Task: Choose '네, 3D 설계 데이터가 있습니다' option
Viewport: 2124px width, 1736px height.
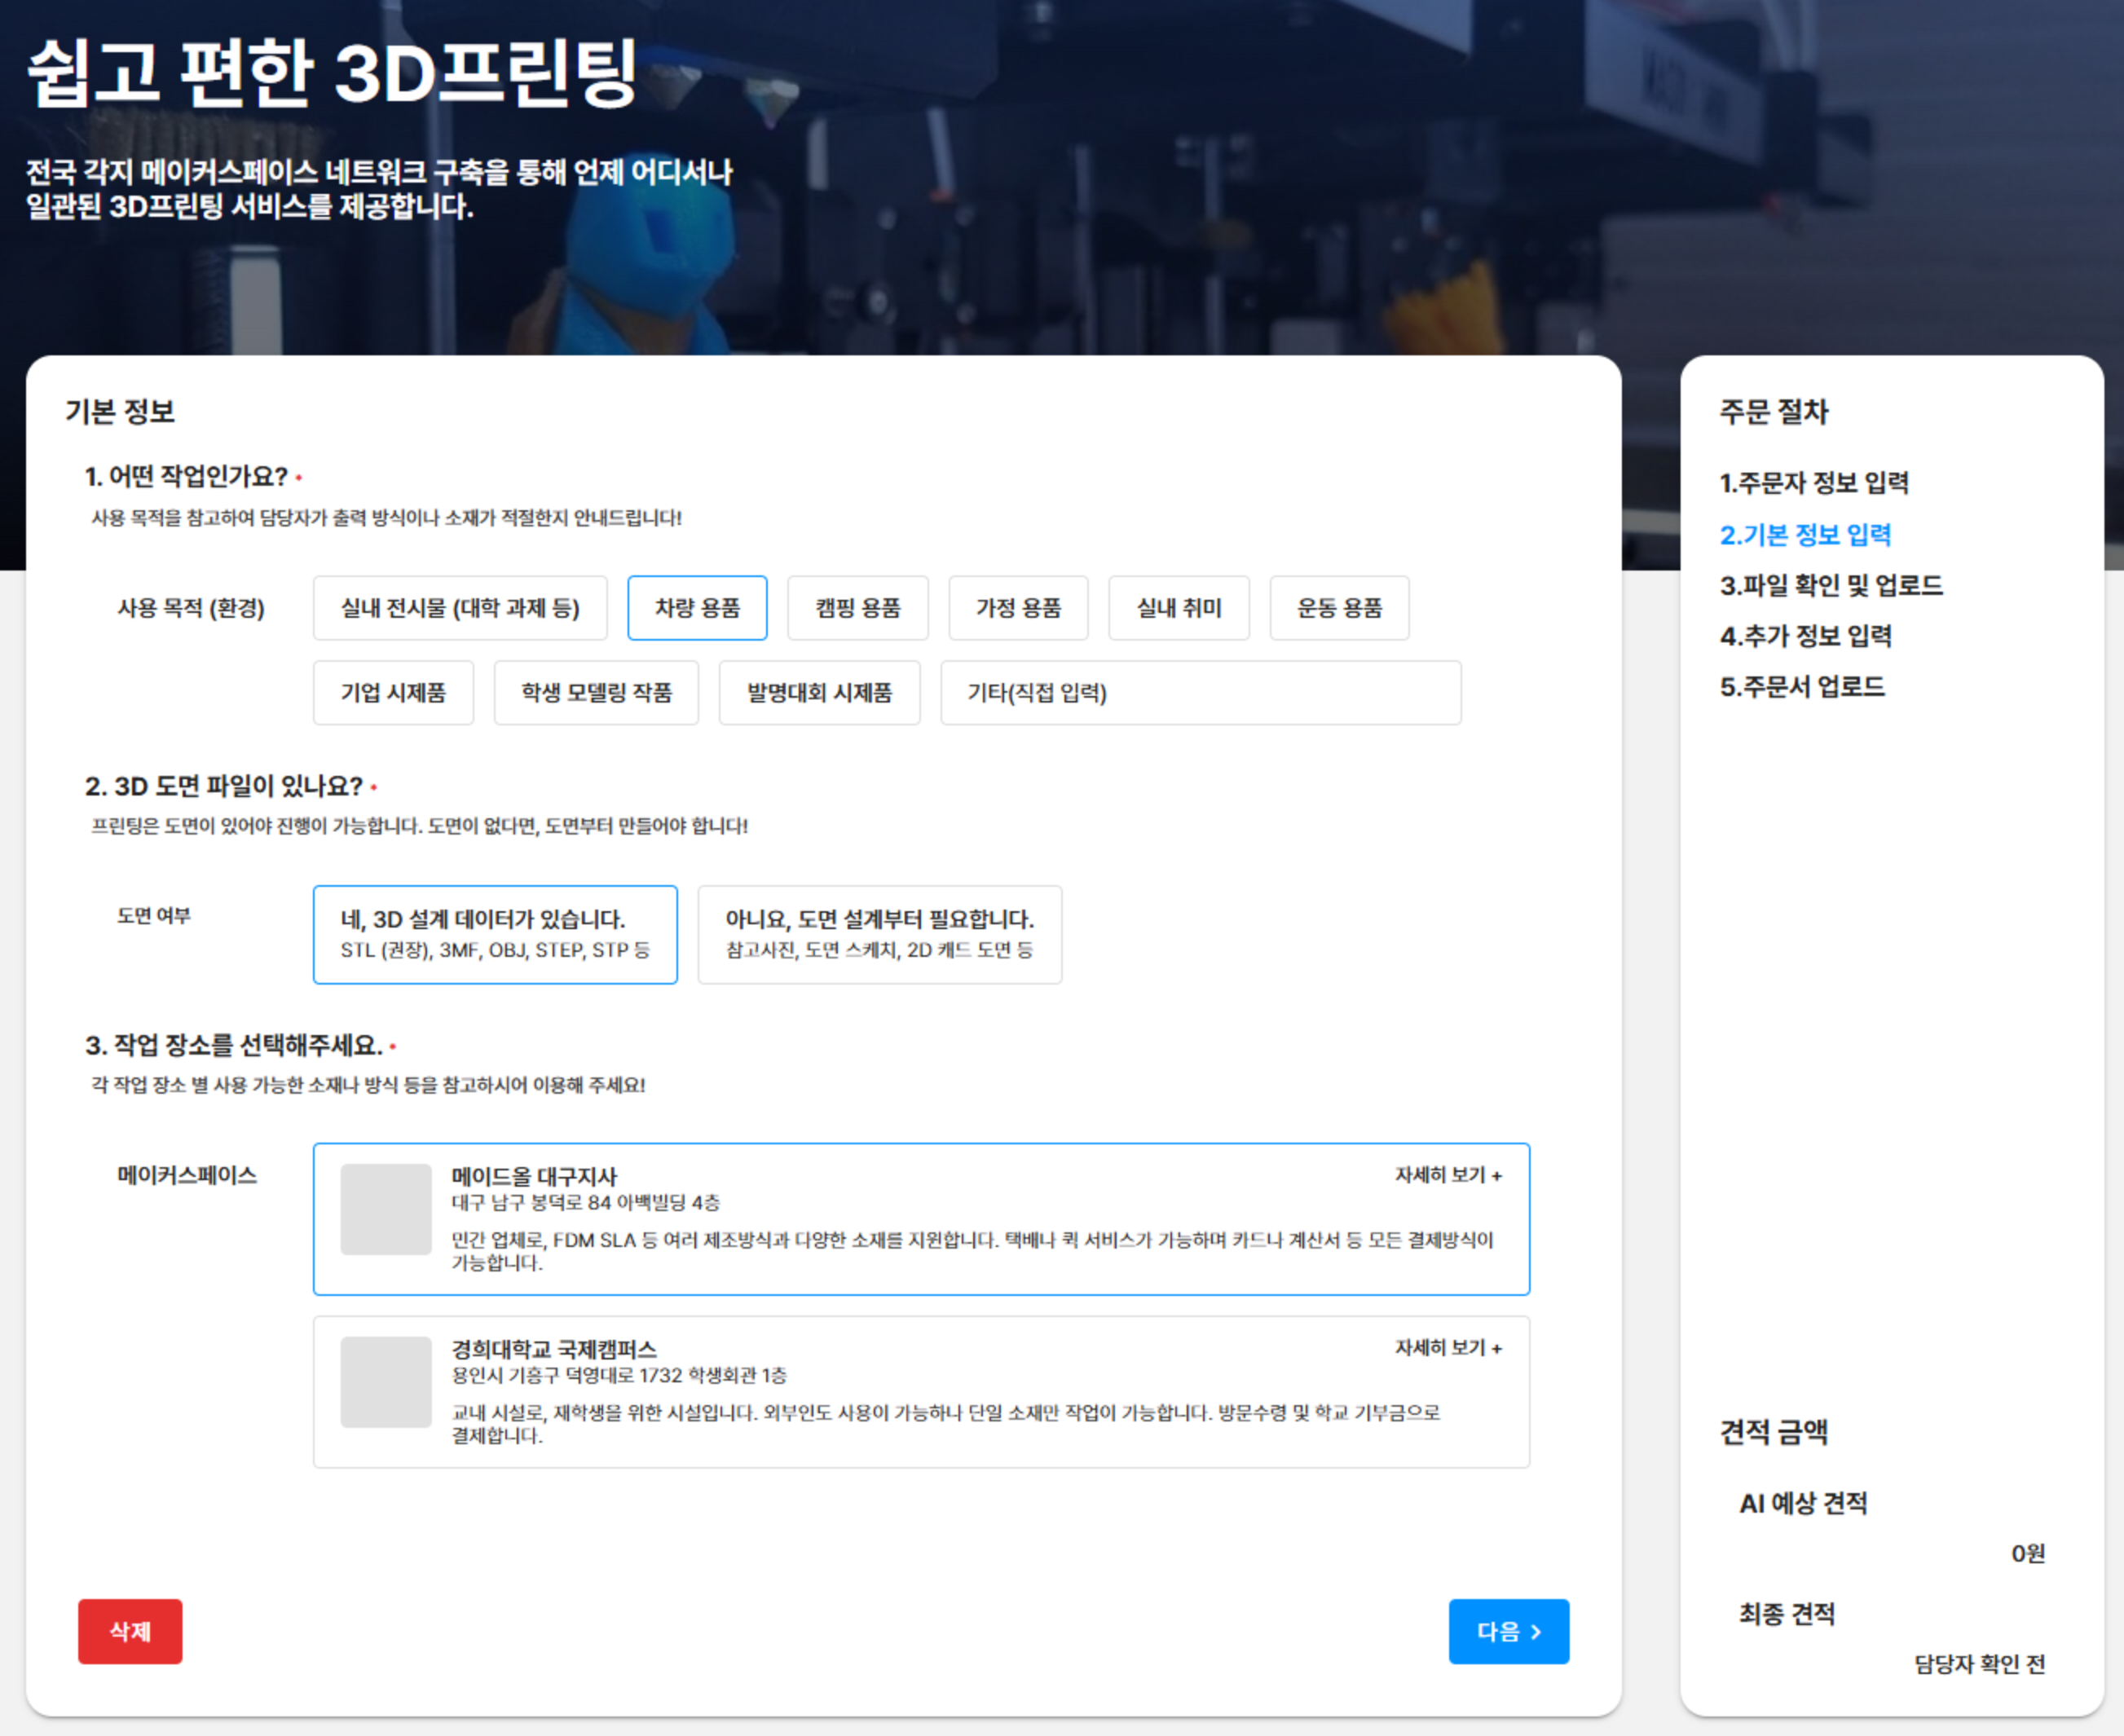Action: coord(494,934)
